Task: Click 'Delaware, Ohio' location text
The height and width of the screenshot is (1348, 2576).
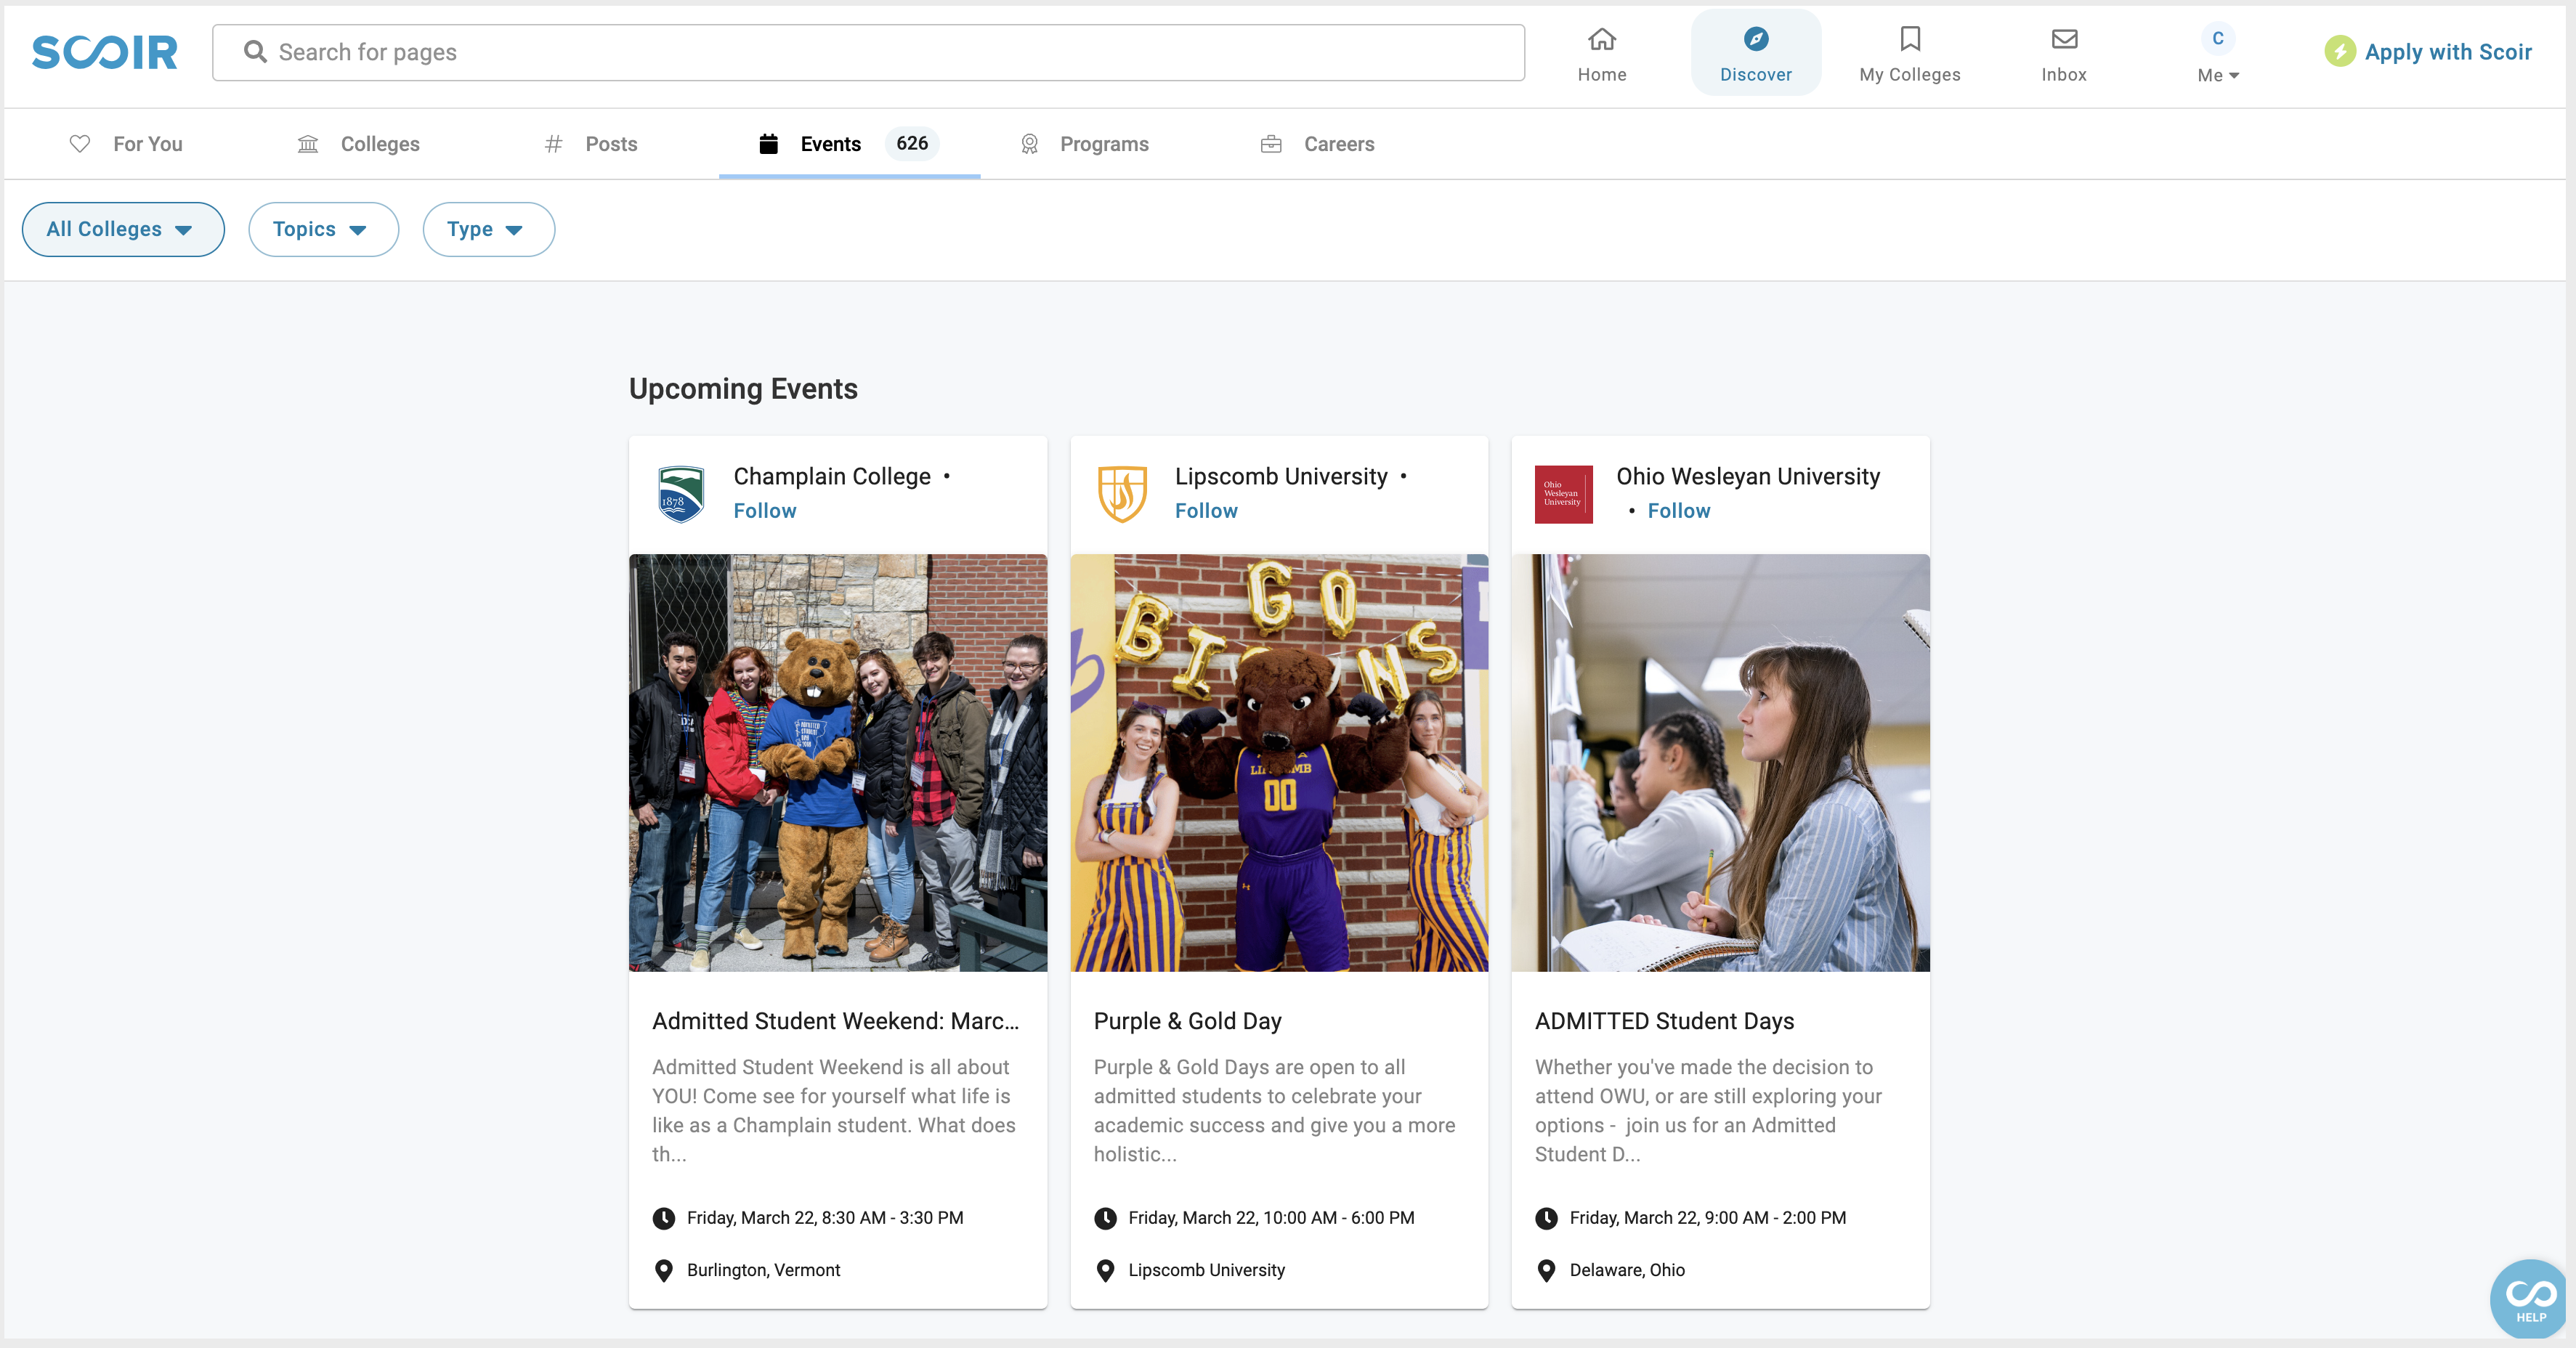Action: click(x=1627, y=1270)
